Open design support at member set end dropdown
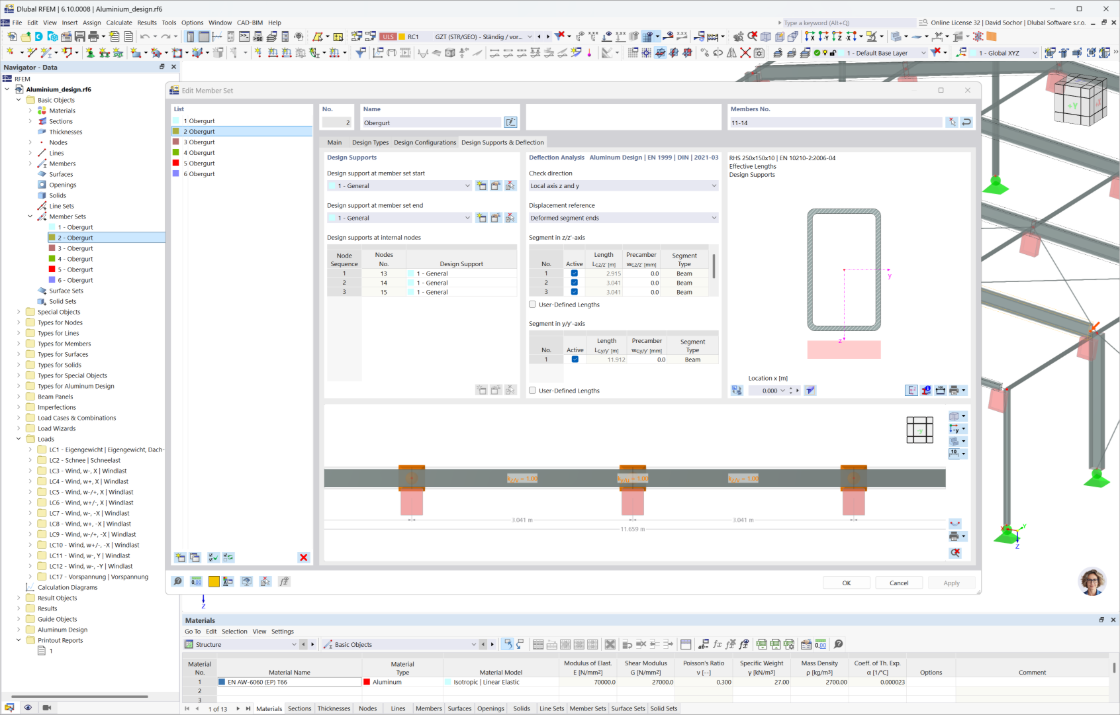The image size is (1120, 715). click(x=467, y=218)
